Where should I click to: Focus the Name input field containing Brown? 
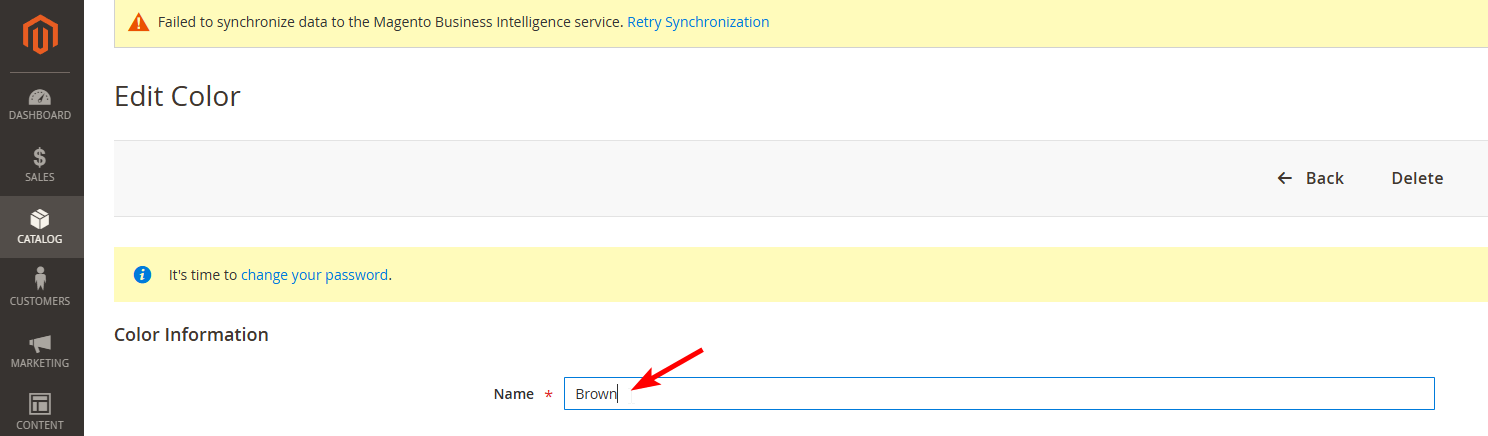click(x=1000, y=394)
